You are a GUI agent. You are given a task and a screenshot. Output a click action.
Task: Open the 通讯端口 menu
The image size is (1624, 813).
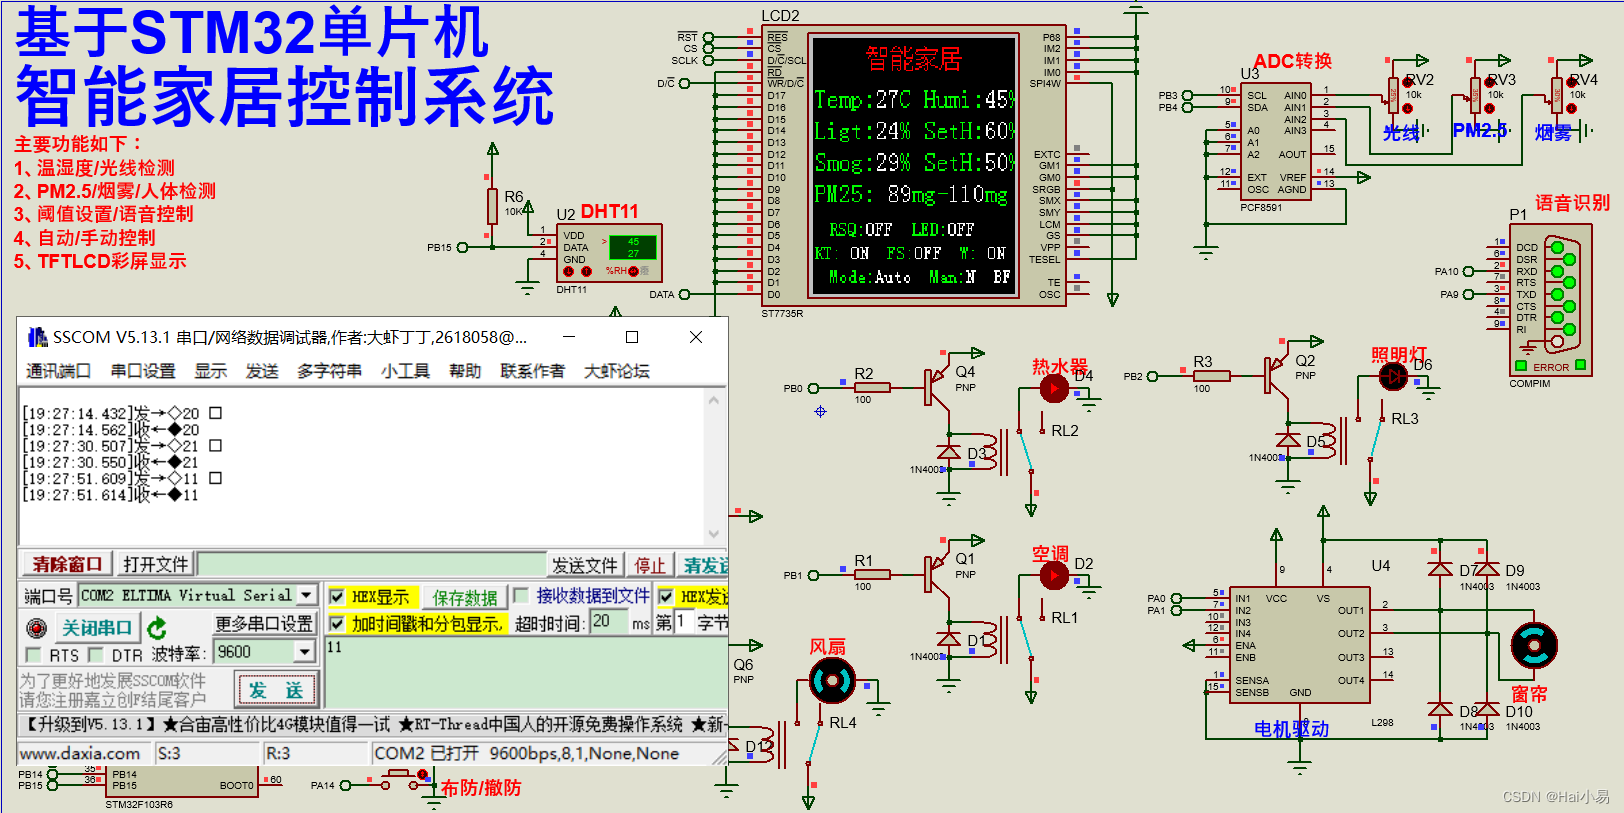(58, 371)
